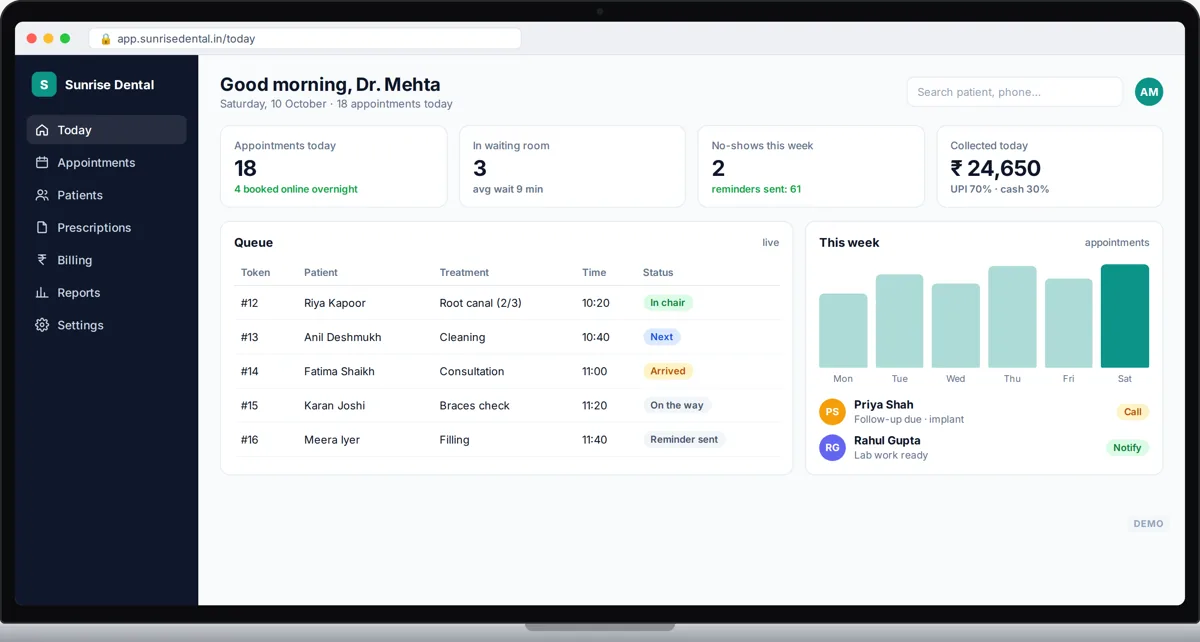
Task: Open Patients section label
Action: 80,195
